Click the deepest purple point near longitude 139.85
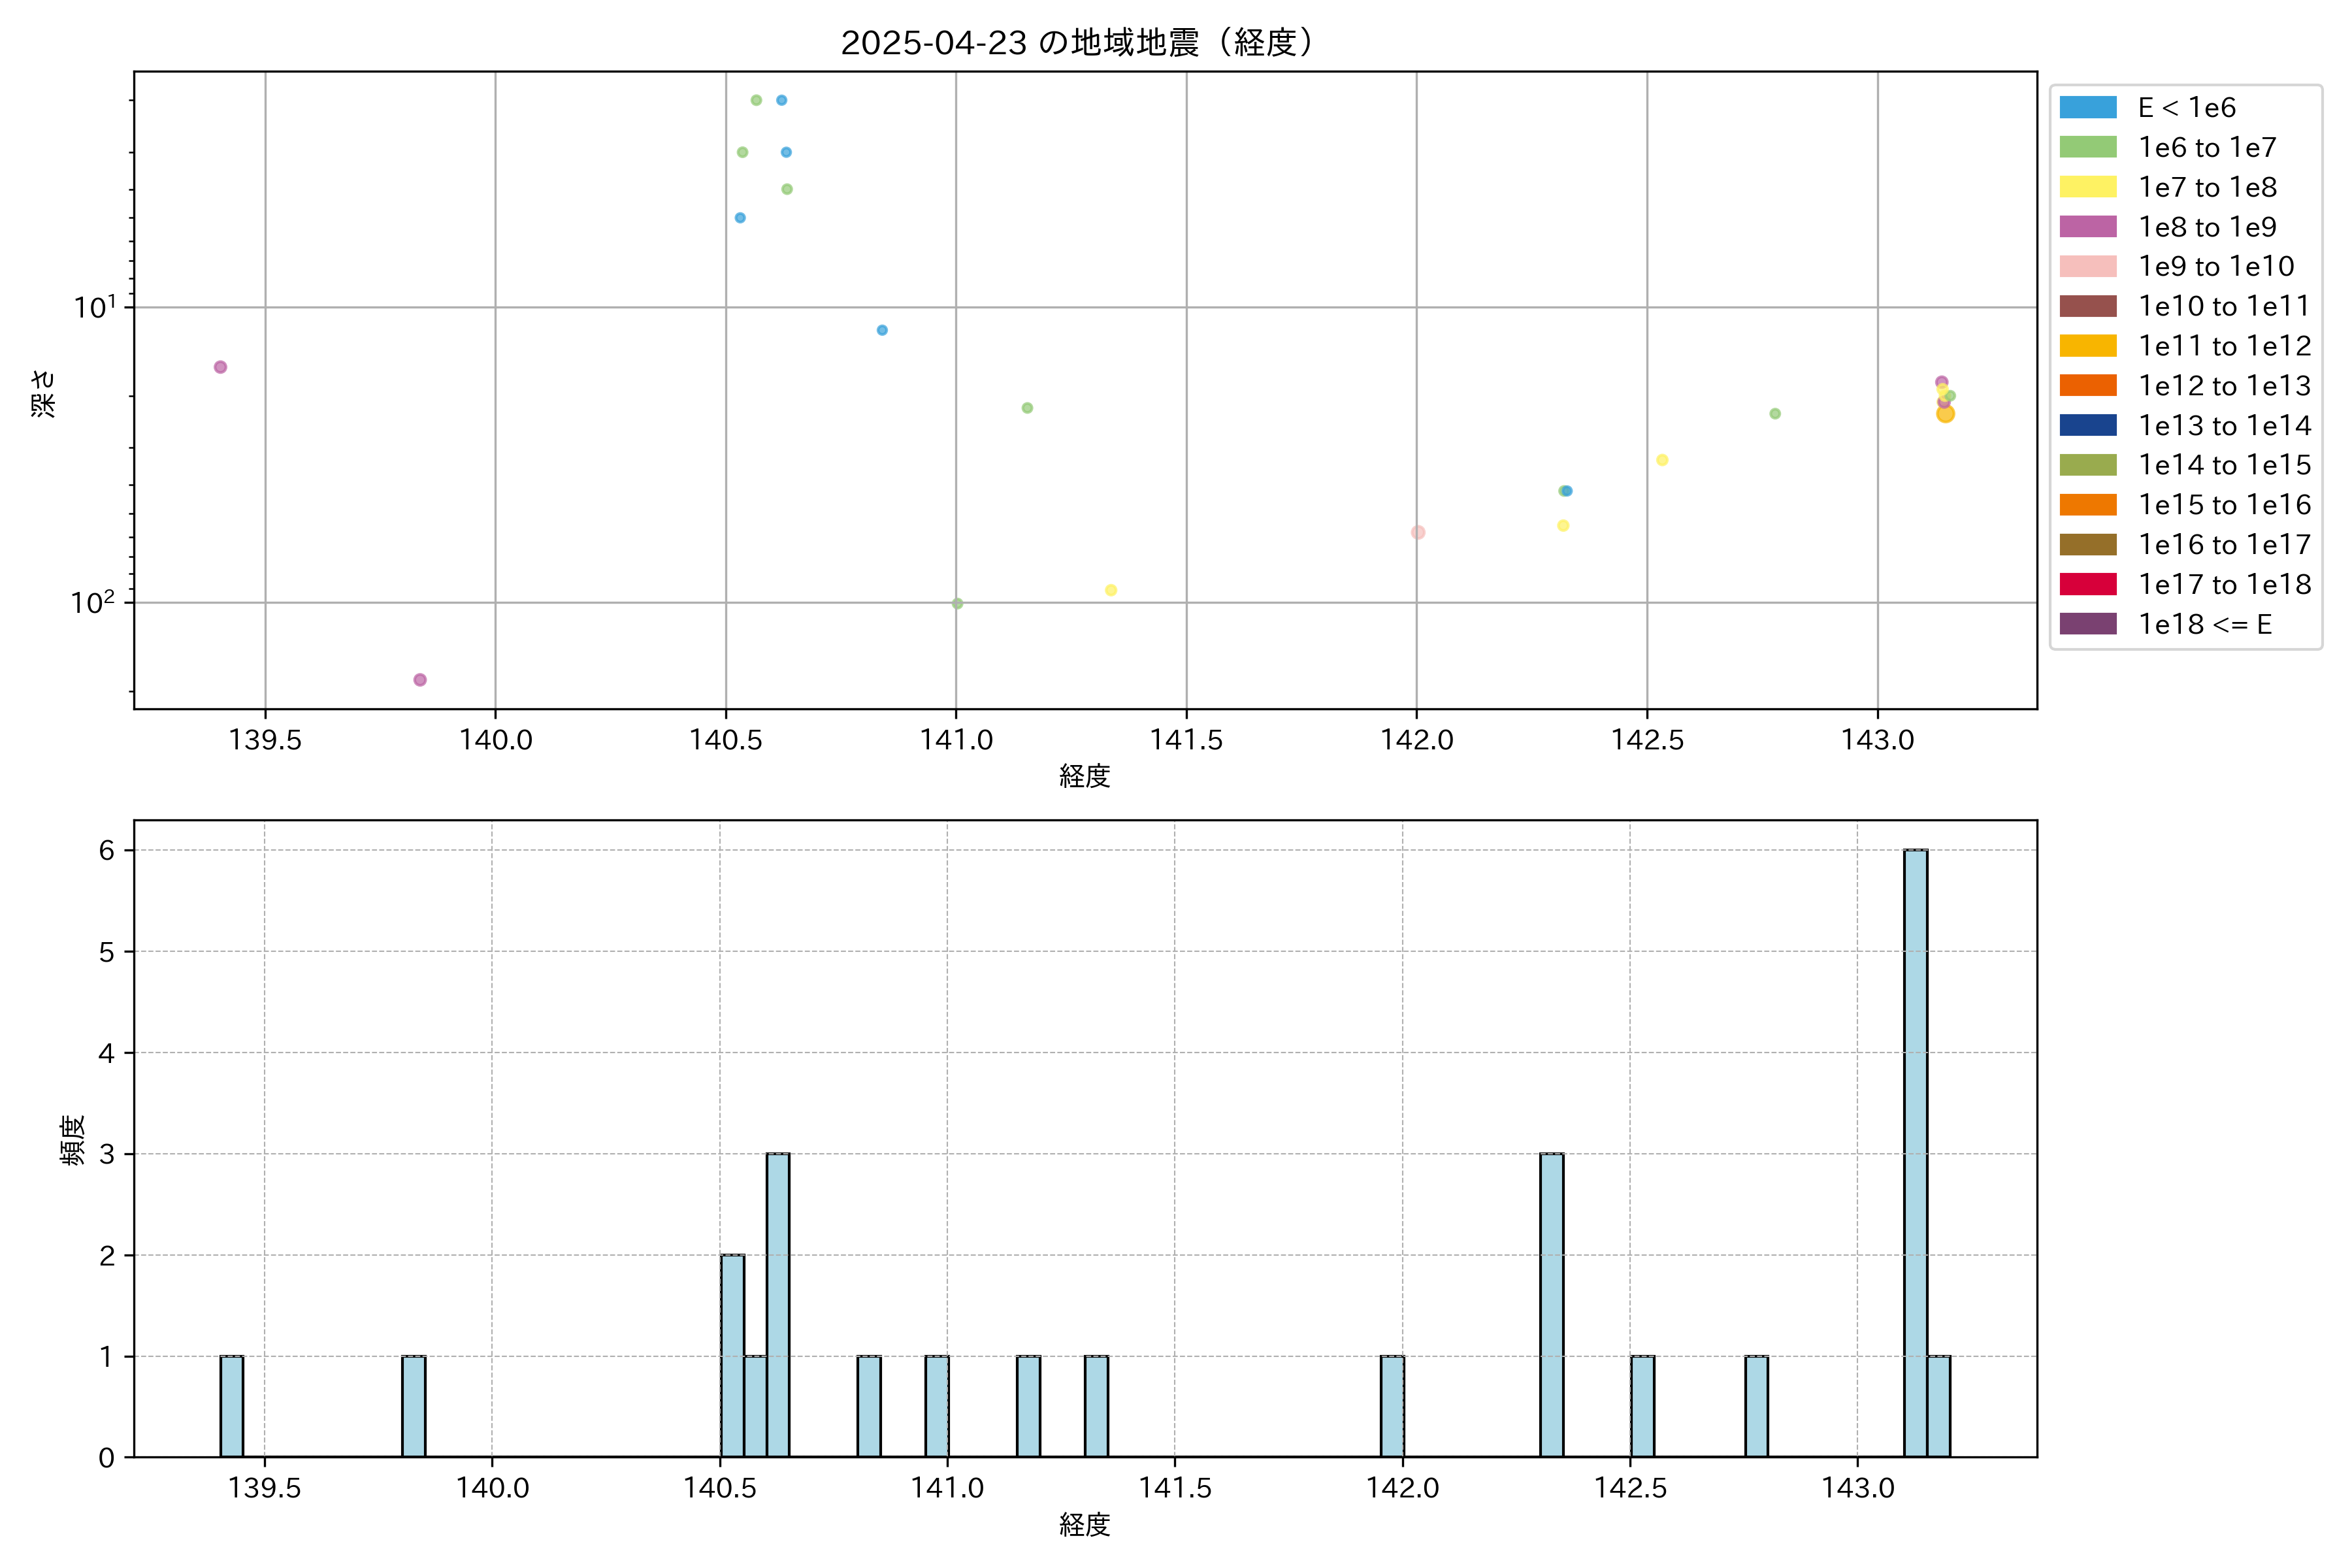Screen dimensions: 2352x1568 click(x=420, y=680)
